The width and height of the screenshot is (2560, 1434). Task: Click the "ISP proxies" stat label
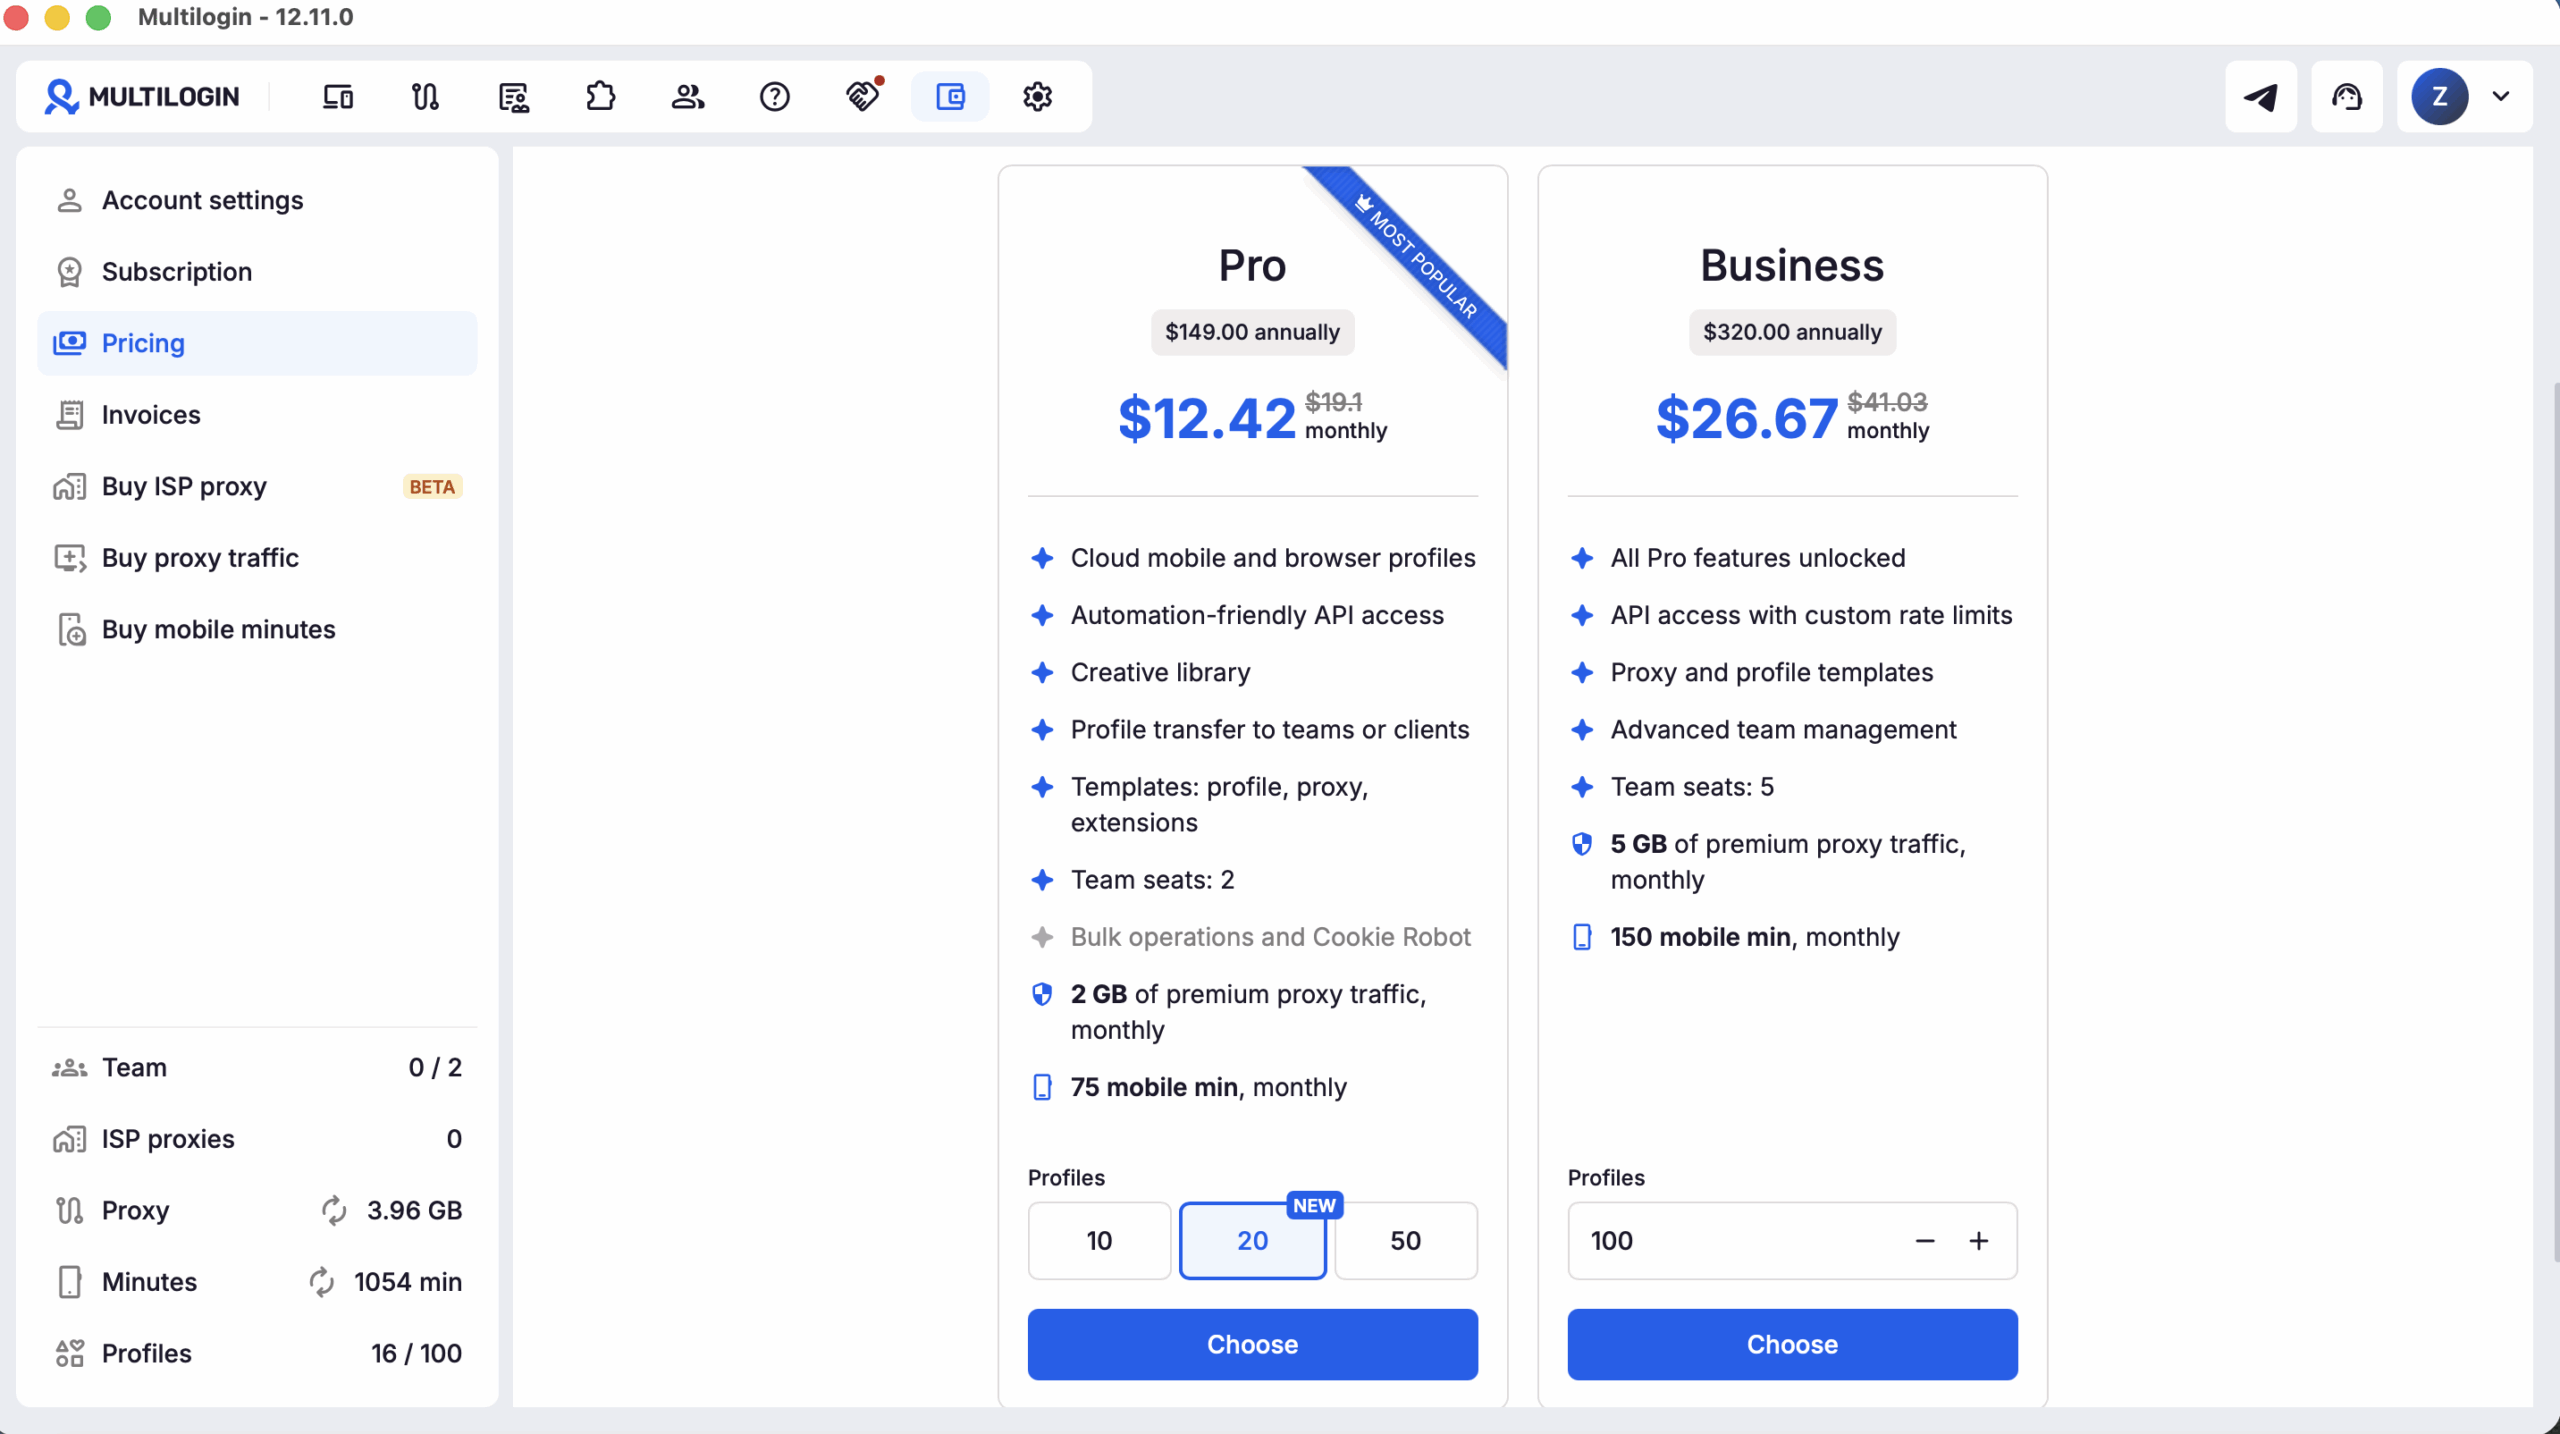pos(168,1139)
